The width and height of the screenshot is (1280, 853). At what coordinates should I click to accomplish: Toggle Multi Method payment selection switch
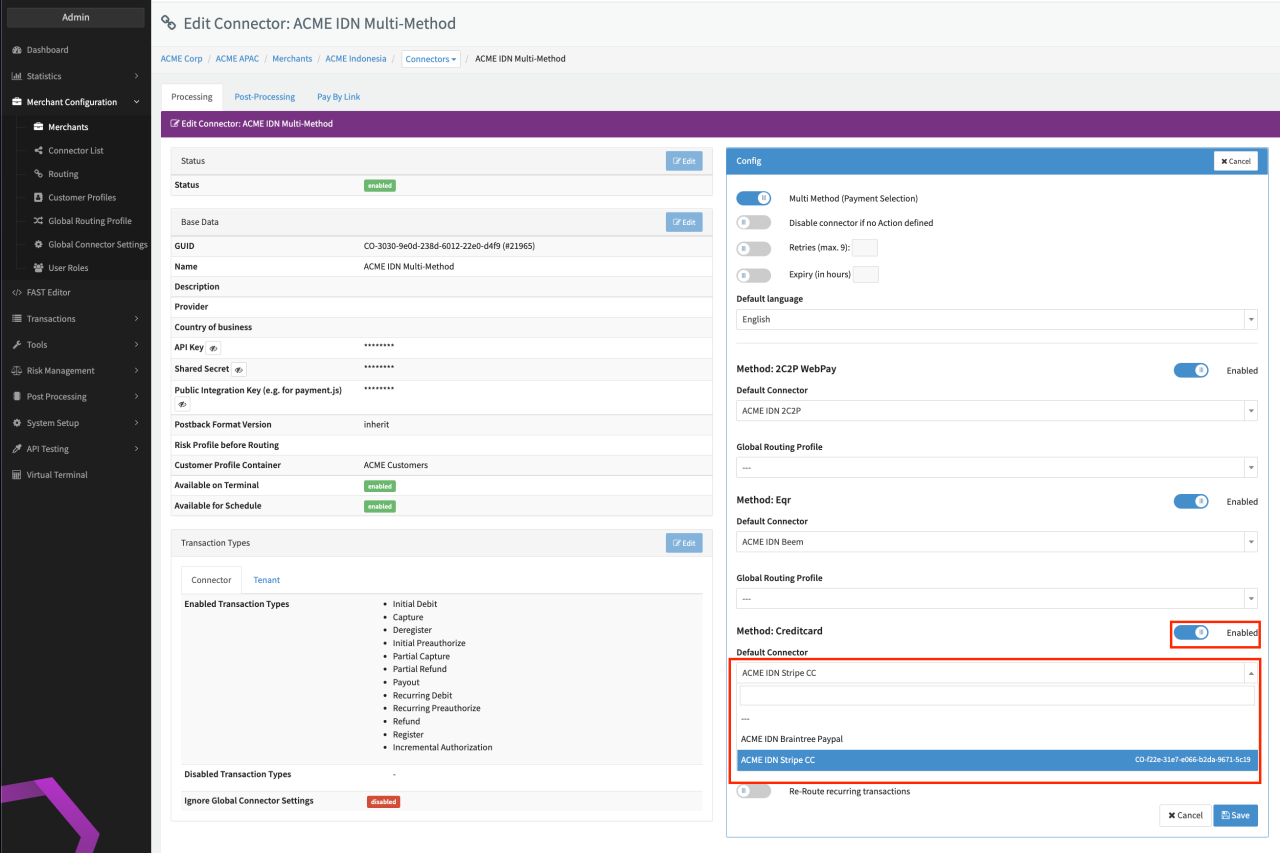[x=753, y=198]
